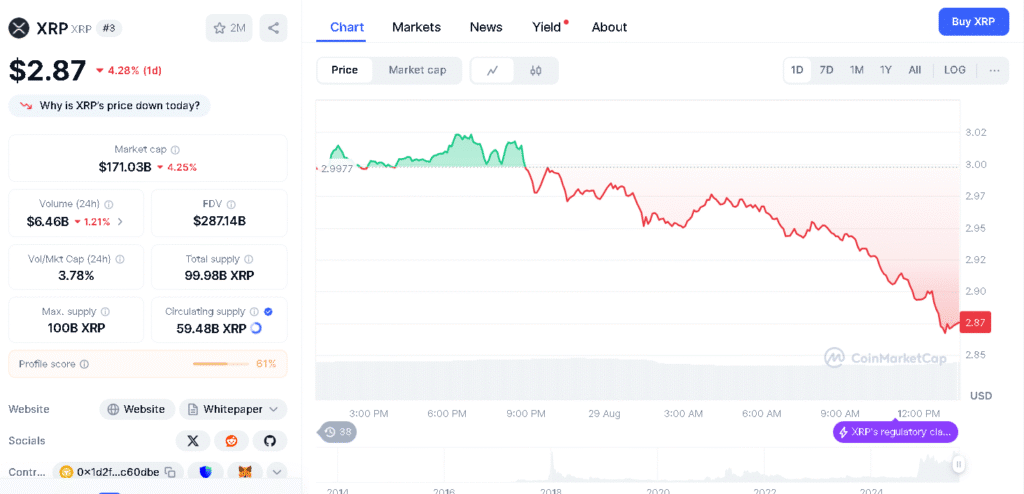Screen dimensions: 1024x494
Task: Open the X (Twitter) social link
Action: click(x=193, y=441)
